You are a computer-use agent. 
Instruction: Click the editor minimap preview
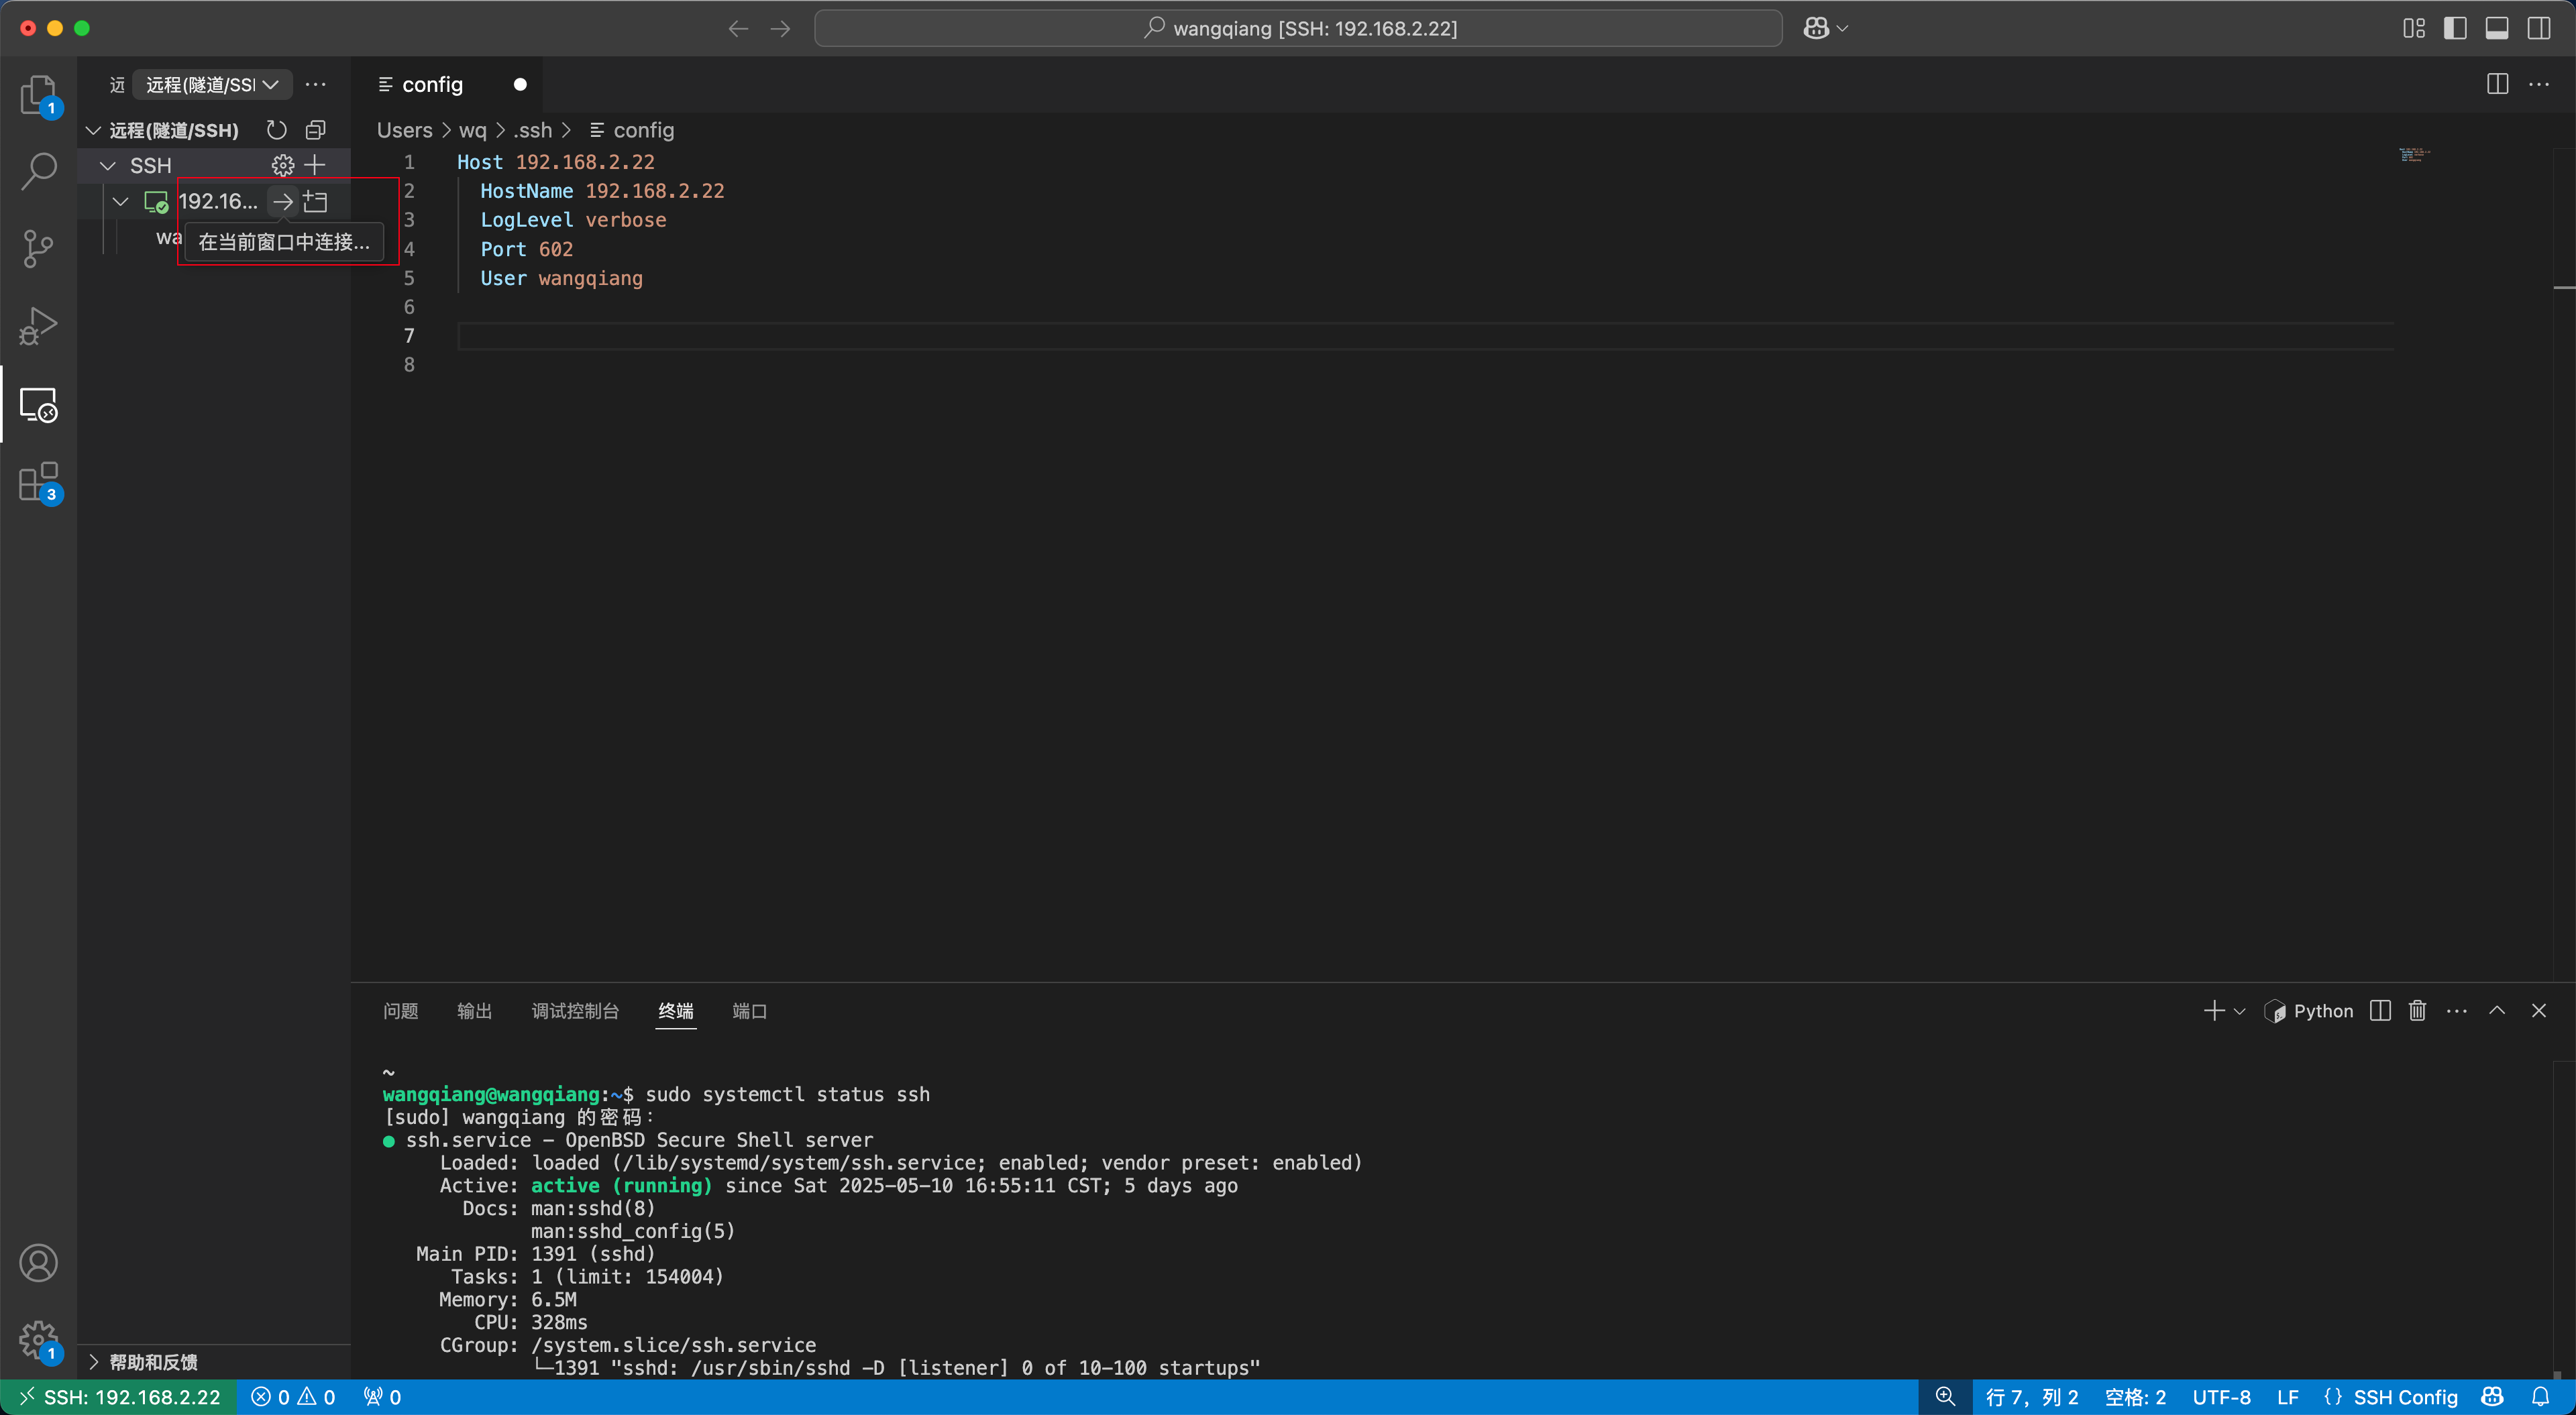(x=2414, y=155)
